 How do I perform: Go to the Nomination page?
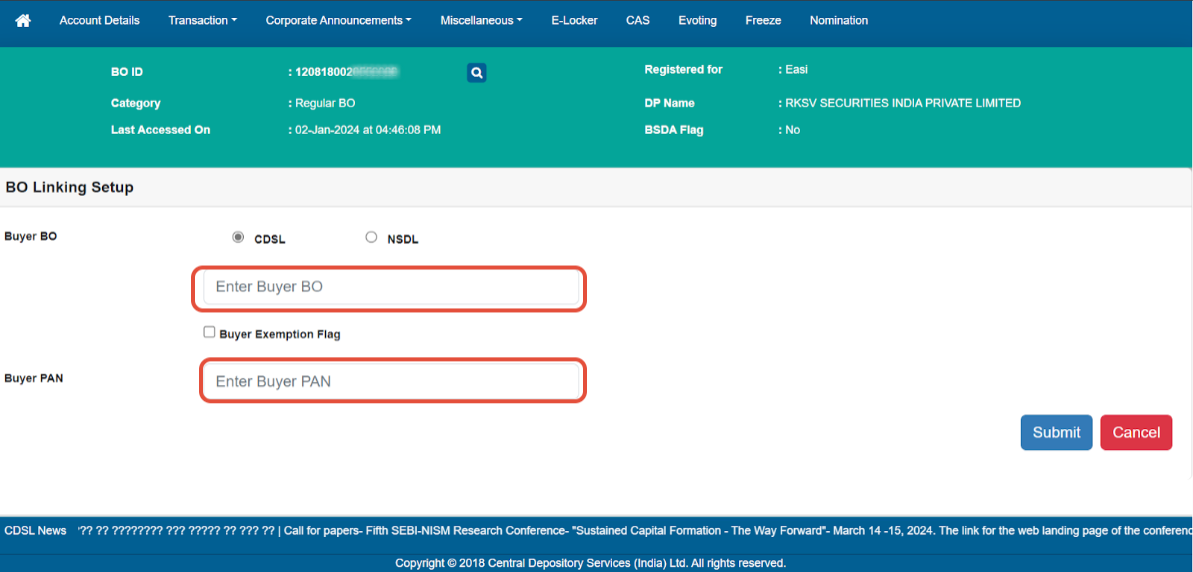tap(838, 20)
